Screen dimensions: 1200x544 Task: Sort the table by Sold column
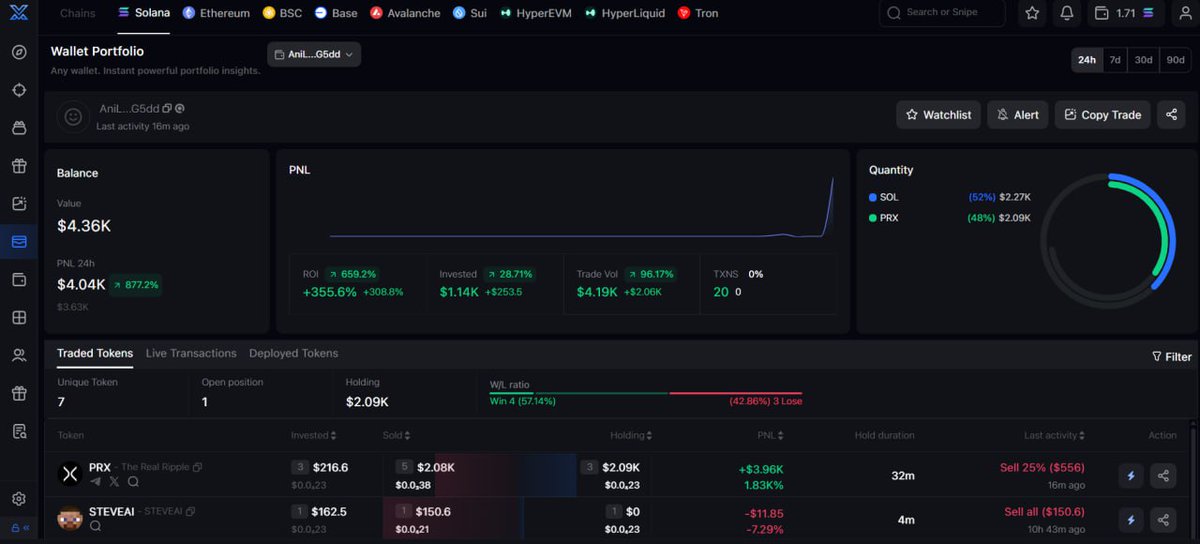(x=396, y=435)
